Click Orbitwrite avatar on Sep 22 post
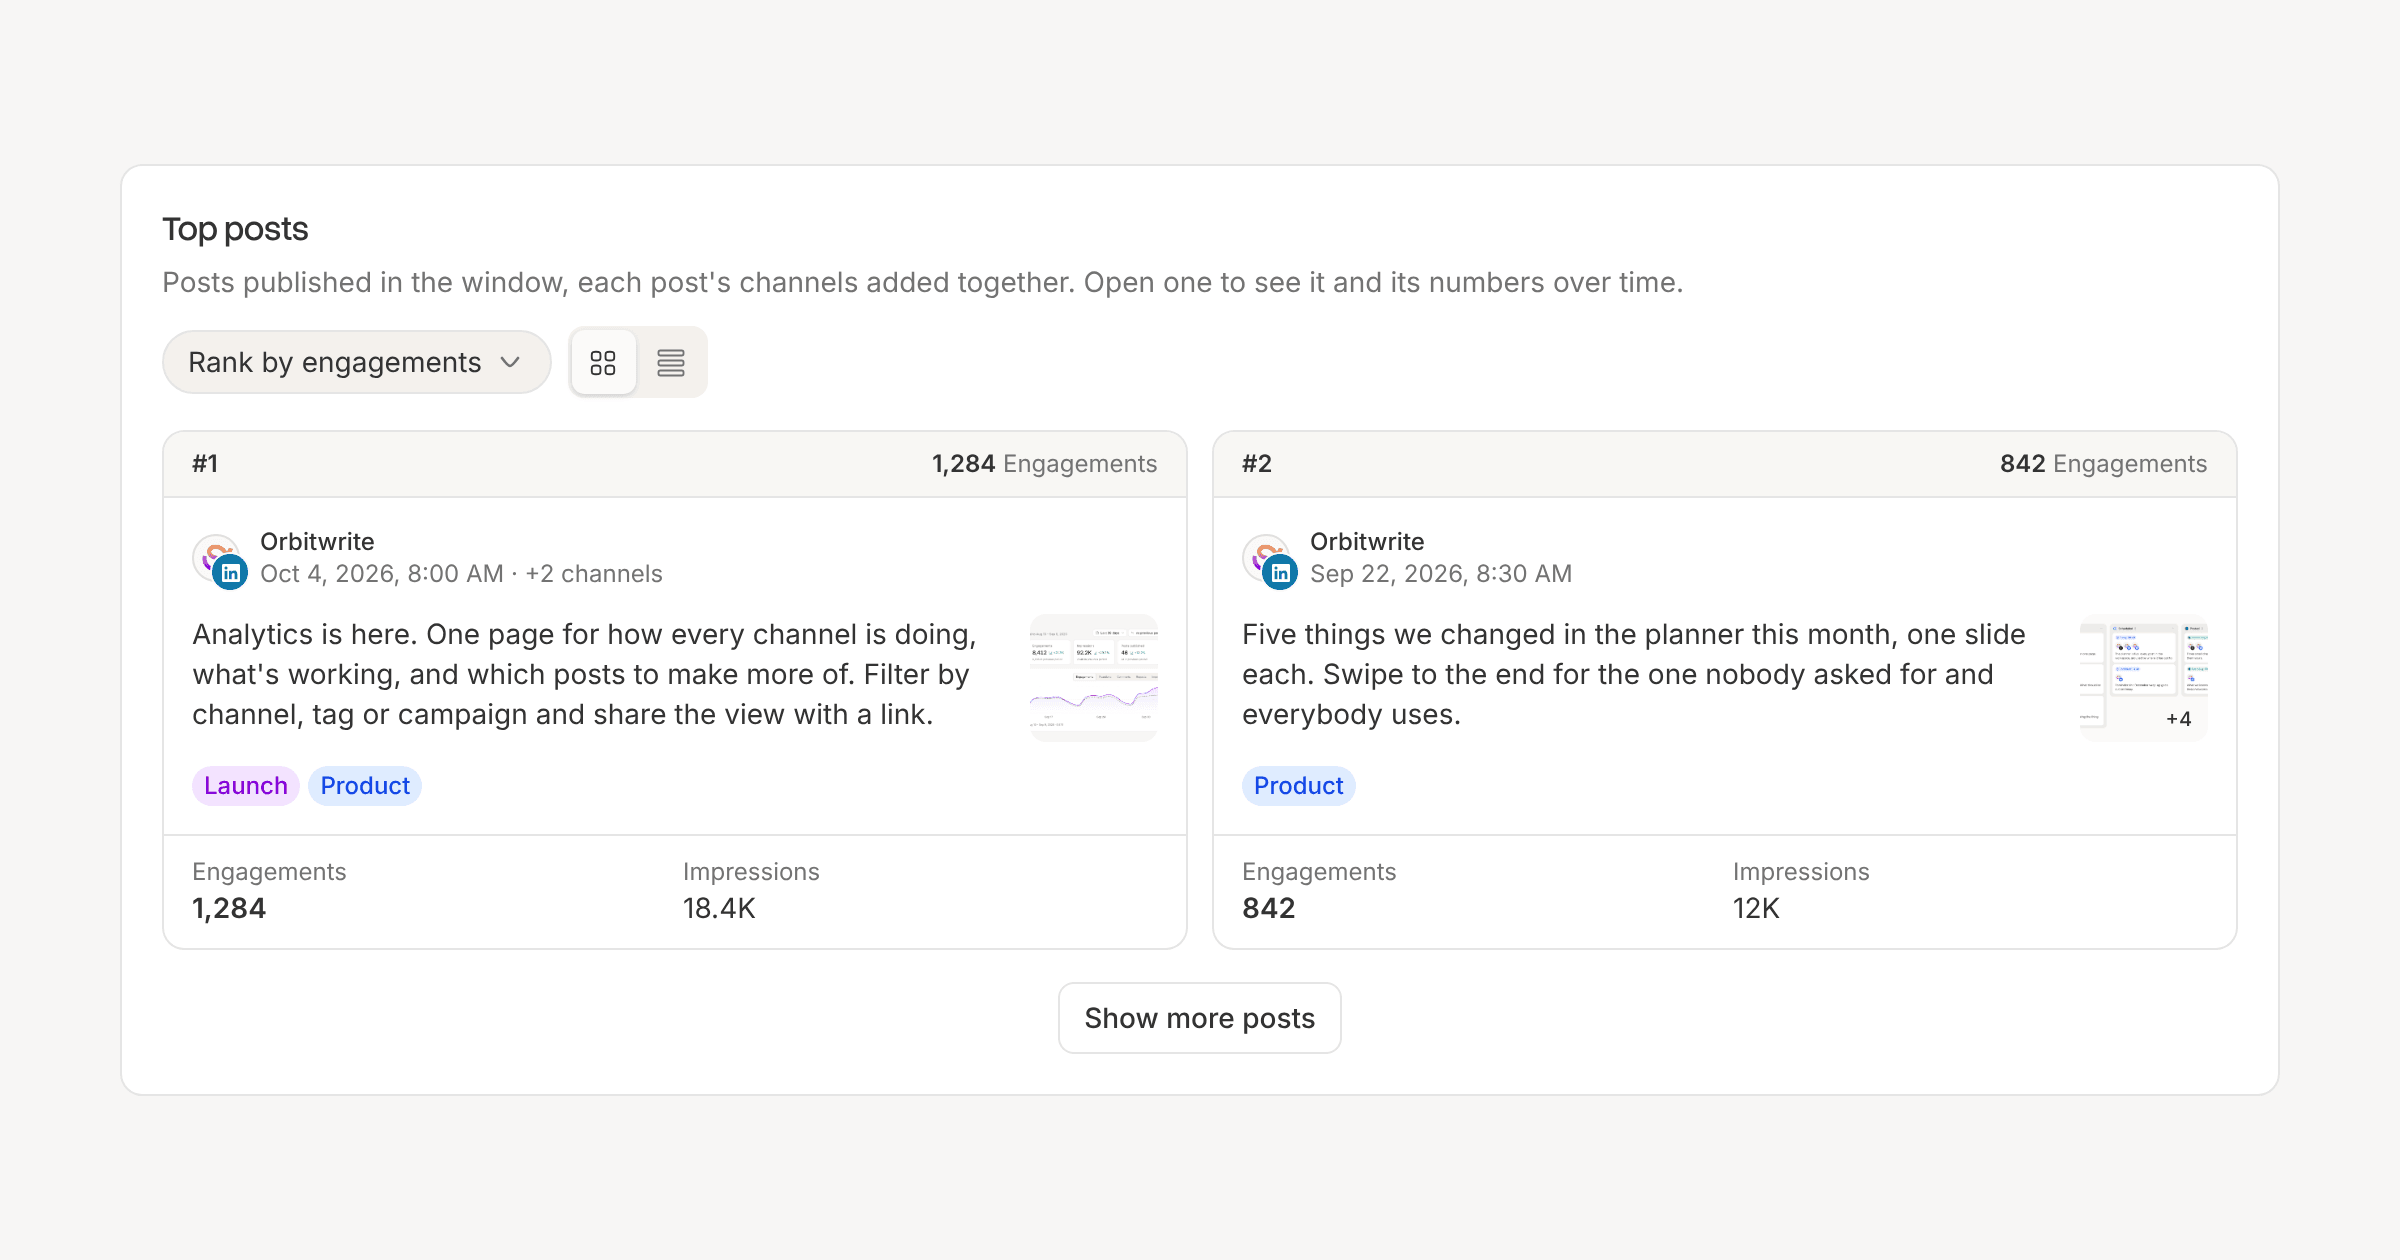Image resolution: width=2400 pixels, height=1260 pixels. tap(1269, 560)
